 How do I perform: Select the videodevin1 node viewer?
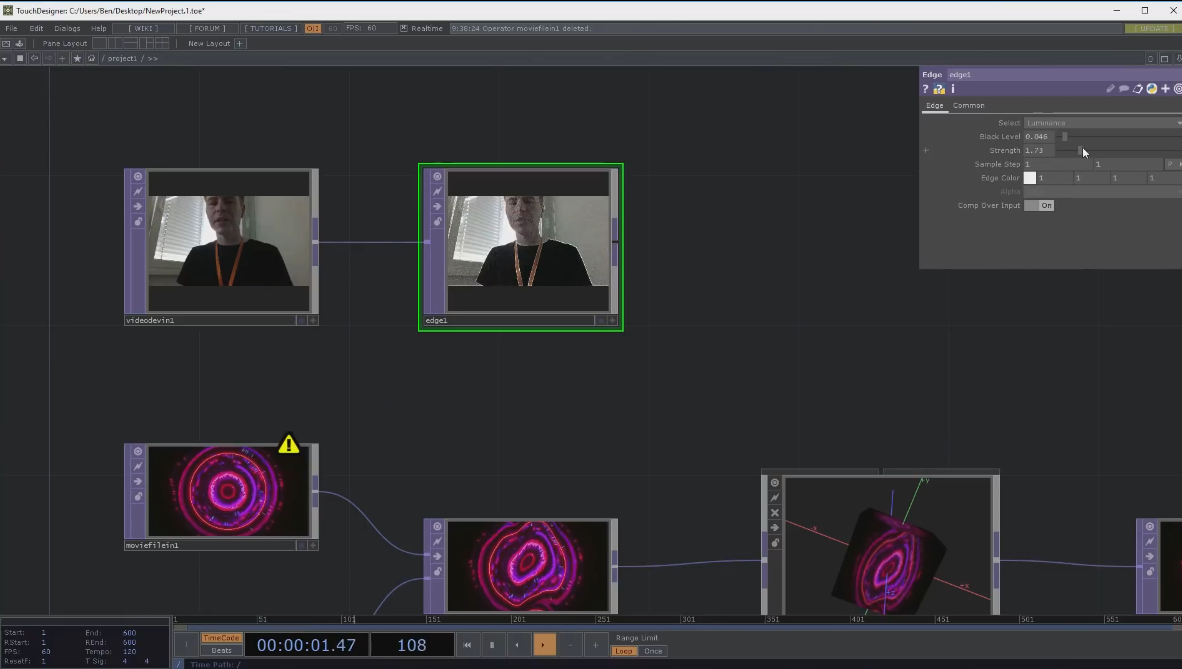coord(228,241)
